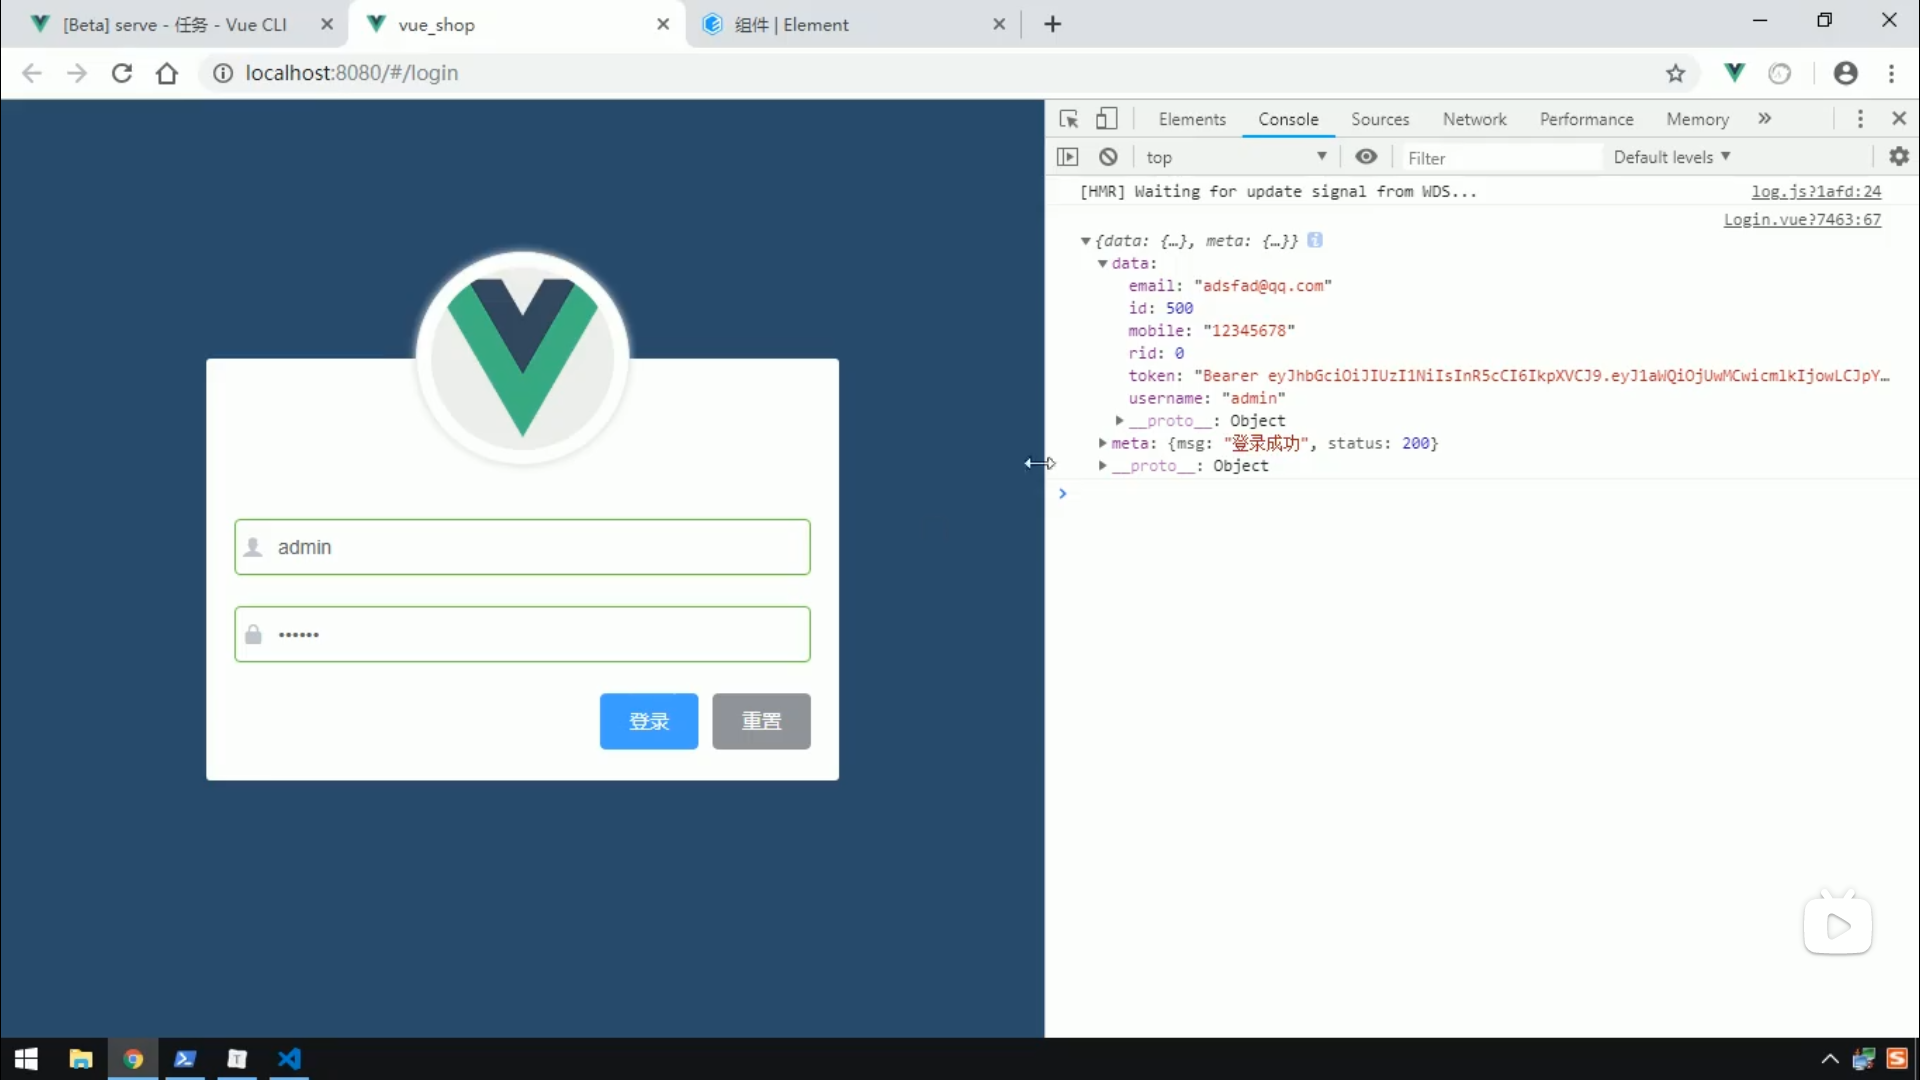The width and height of the screenshot is (1920, 1080).
Task: Click the token Bearer string value
Action: pos(1541,376)
